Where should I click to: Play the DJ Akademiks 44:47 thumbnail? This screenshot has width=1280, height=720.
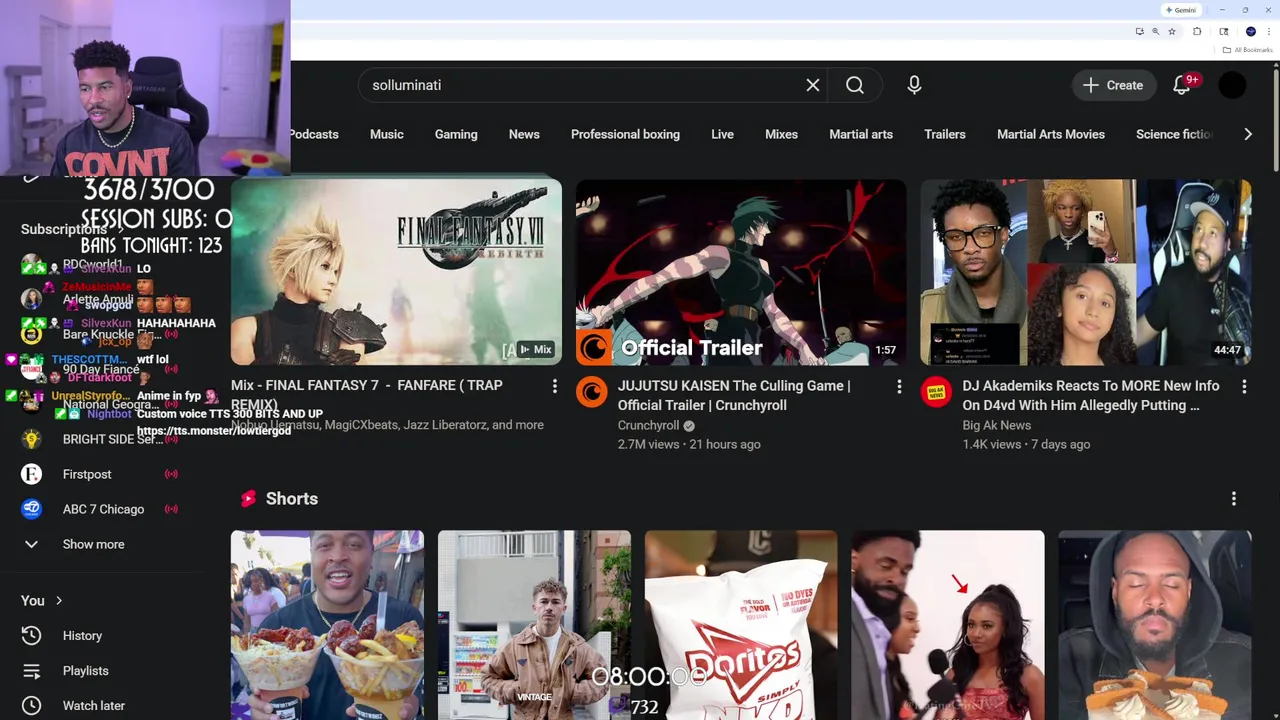click(1086, 272)
